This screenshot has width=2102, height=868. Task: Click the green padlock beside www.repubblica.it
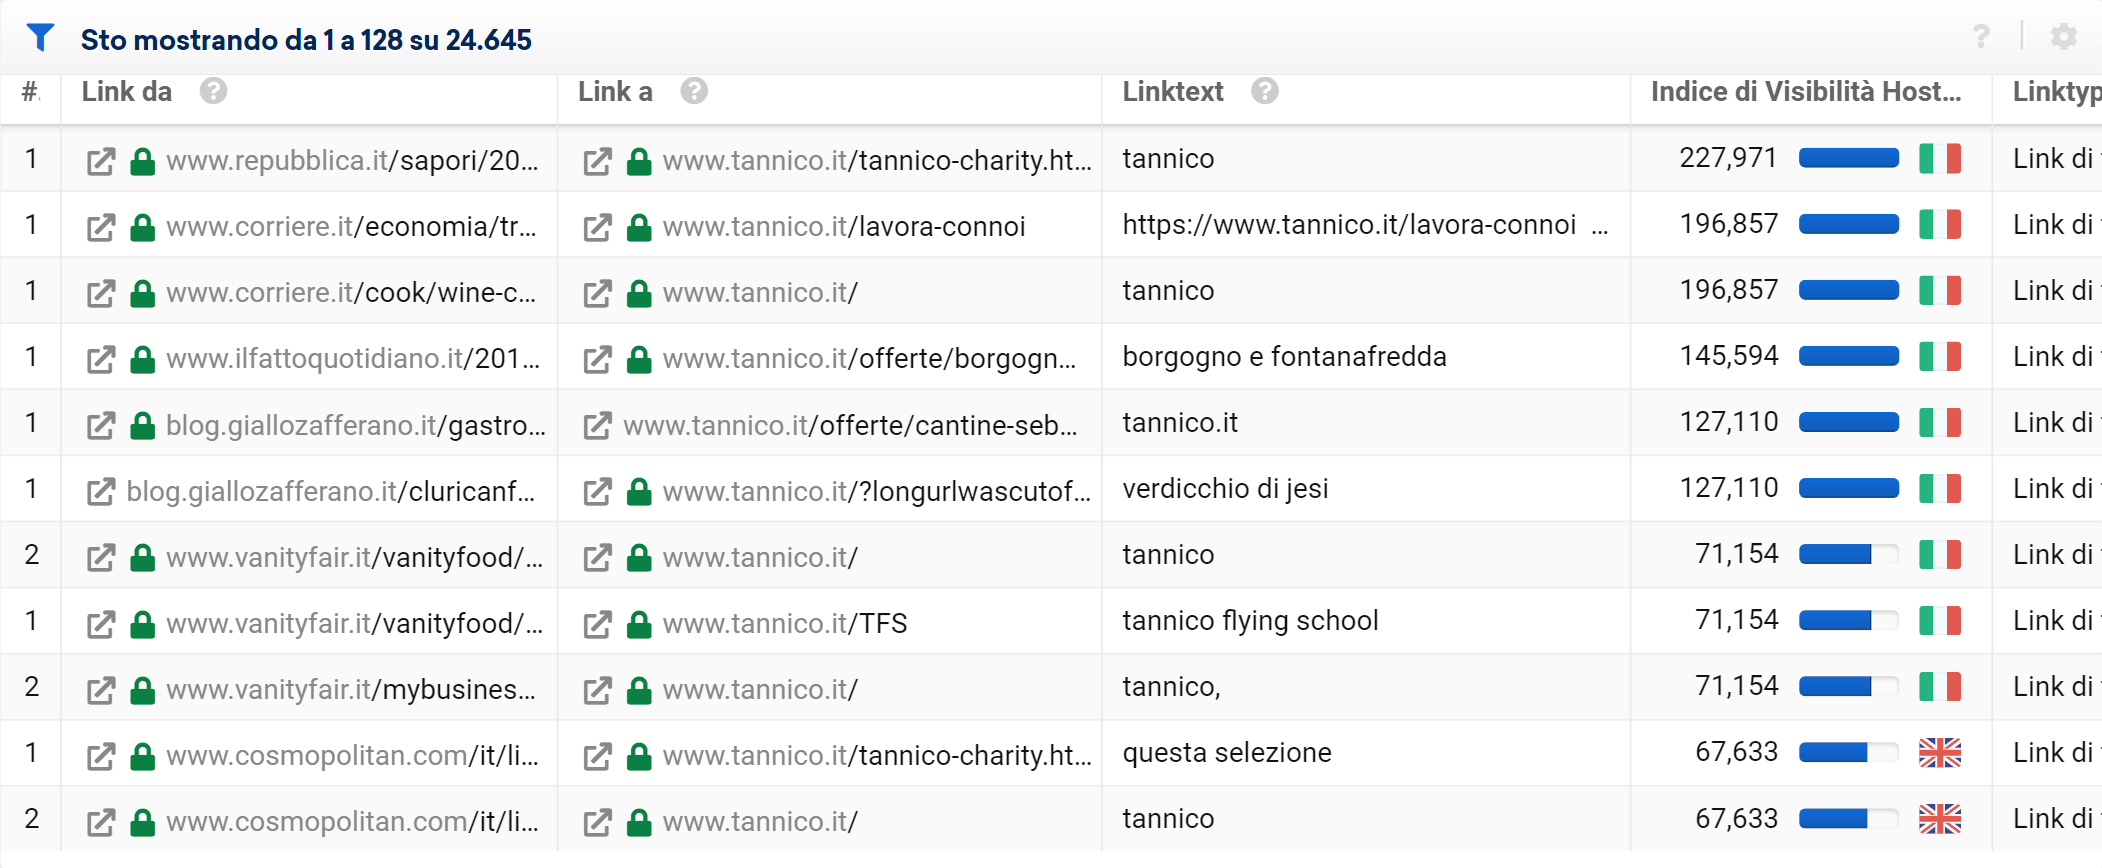pyautogui.click(x=143, y=161)
